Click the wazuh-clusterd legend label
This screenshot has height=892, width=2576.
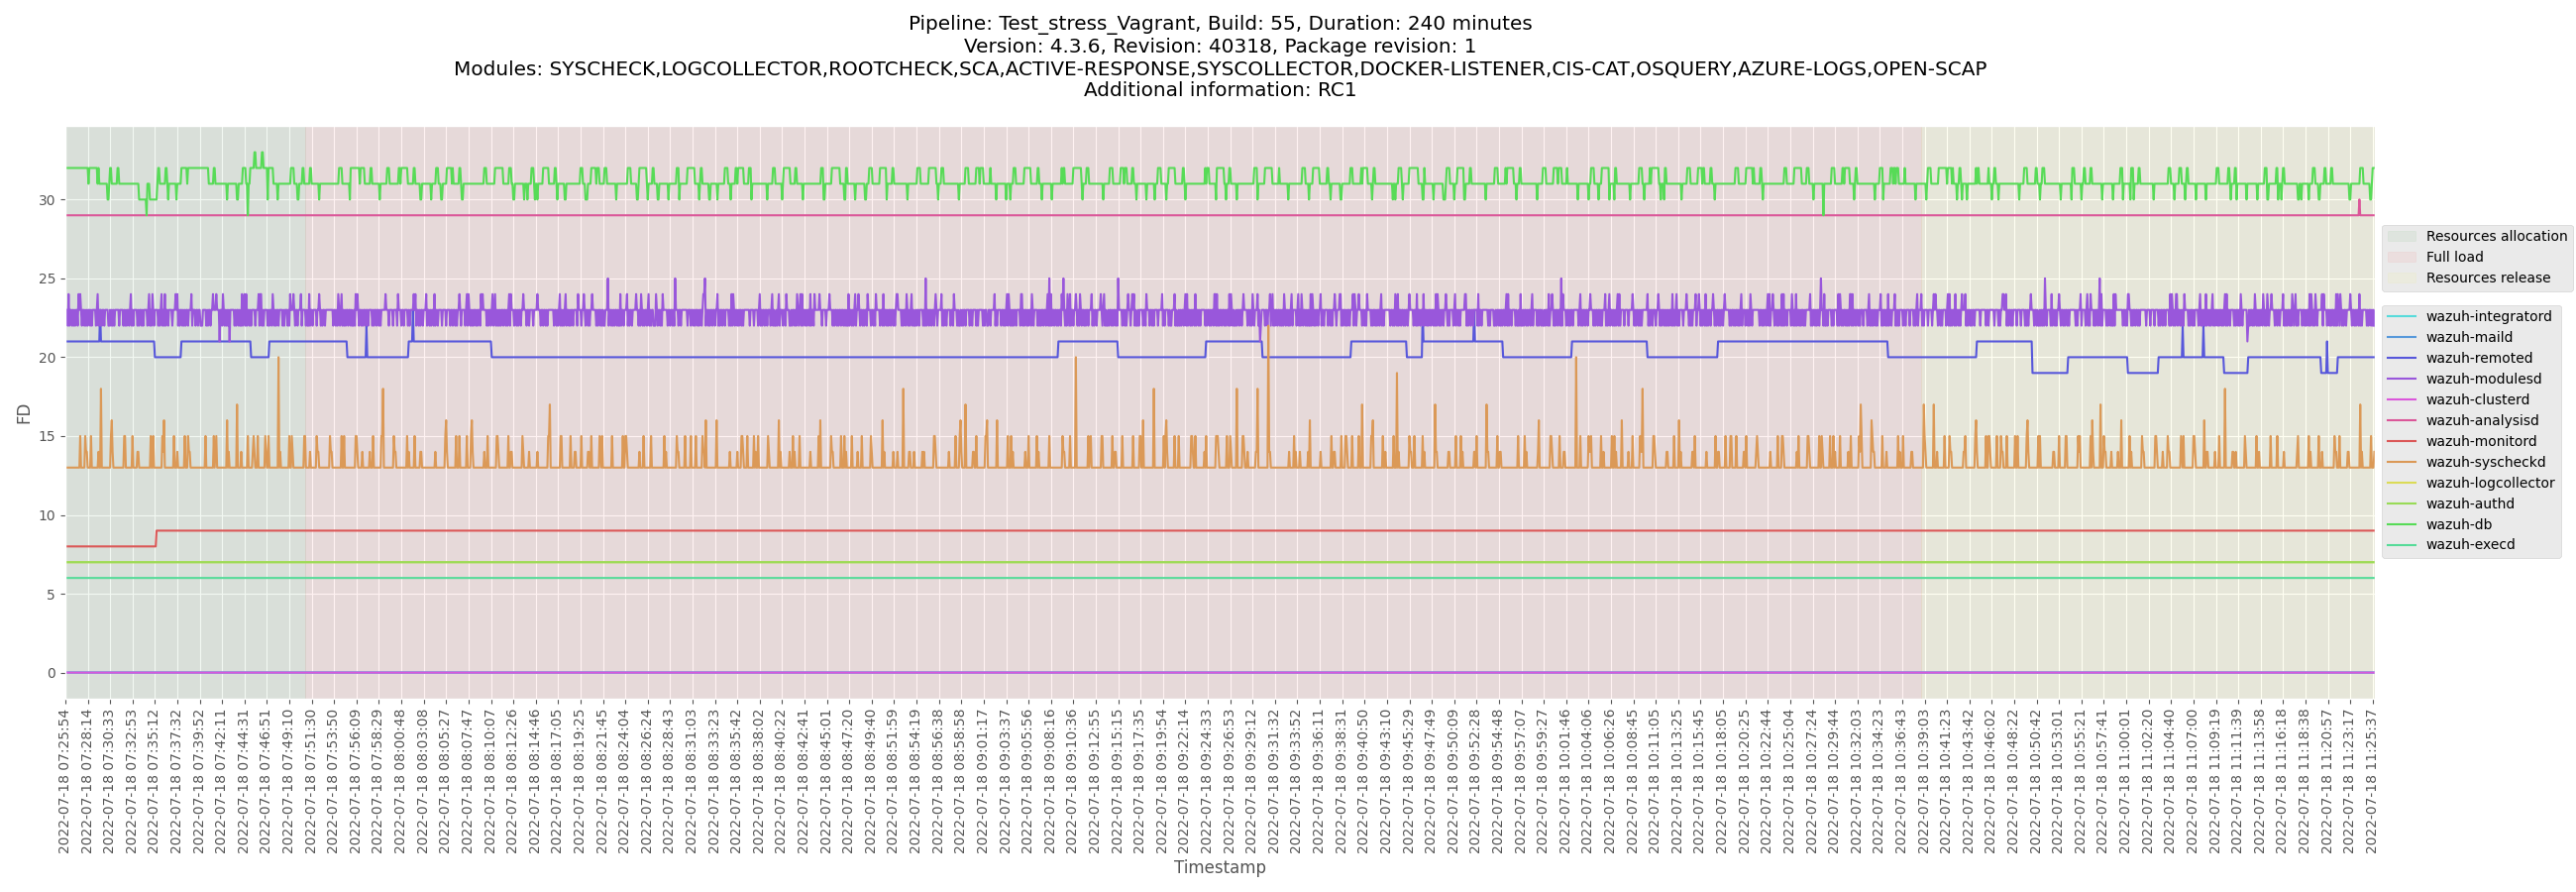2476,400
